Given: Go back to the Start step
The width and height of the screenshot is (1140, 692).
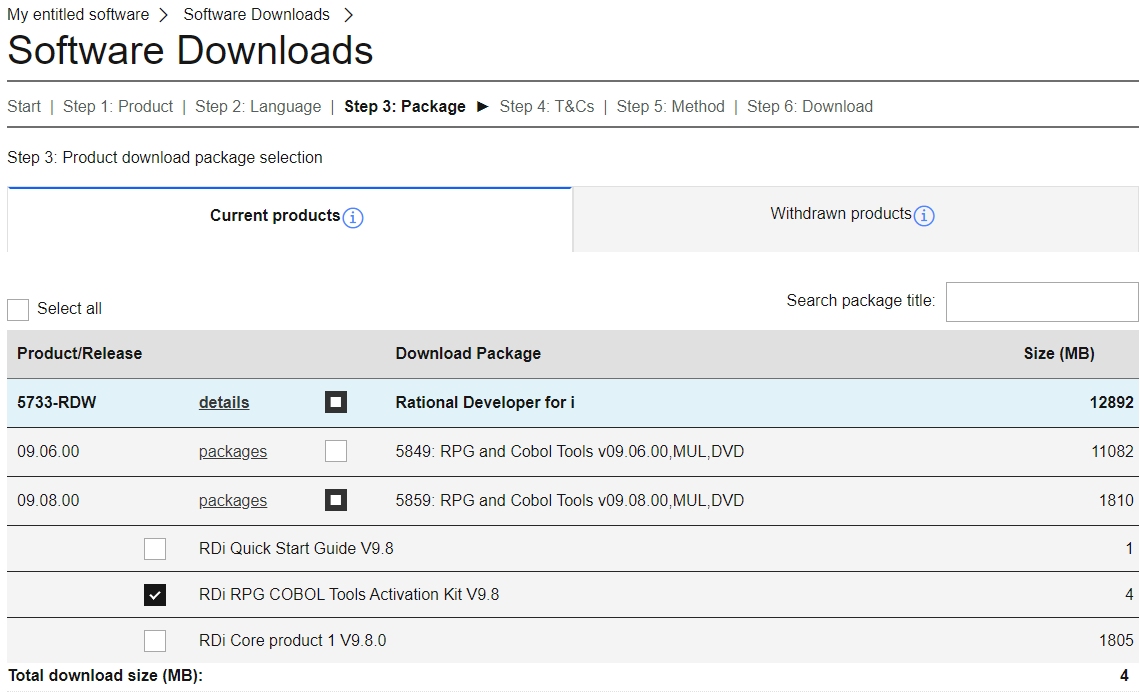Looking at the screenshot, I should tap(24, 107).
